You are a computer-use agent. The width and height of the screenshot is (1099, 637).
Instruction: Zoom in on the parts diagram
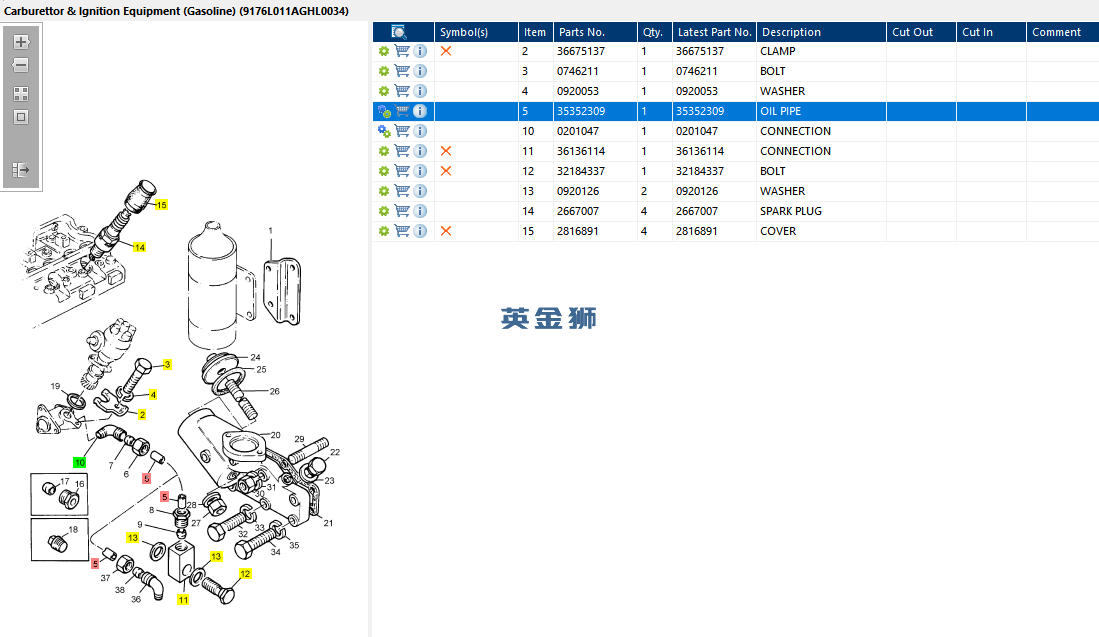point(21,42)
